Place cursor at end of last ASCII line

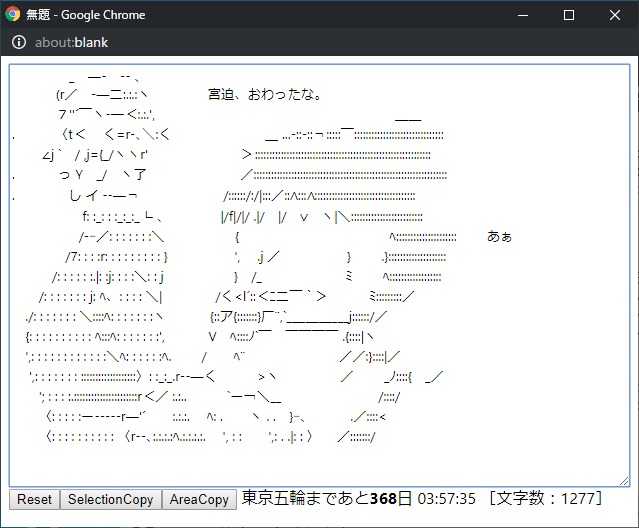(378, 438)
